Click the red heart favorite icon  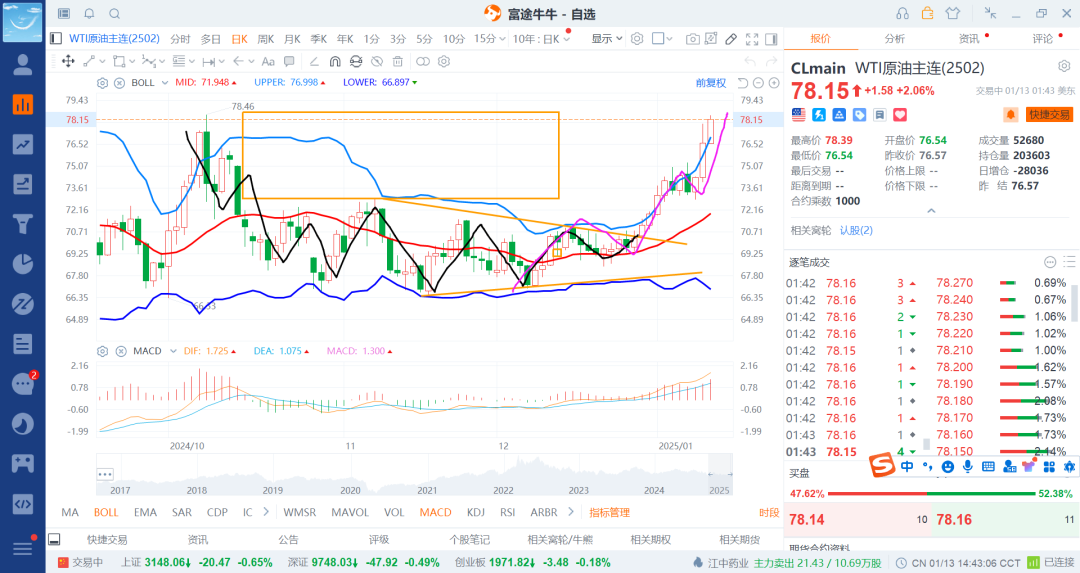[900, 115]
